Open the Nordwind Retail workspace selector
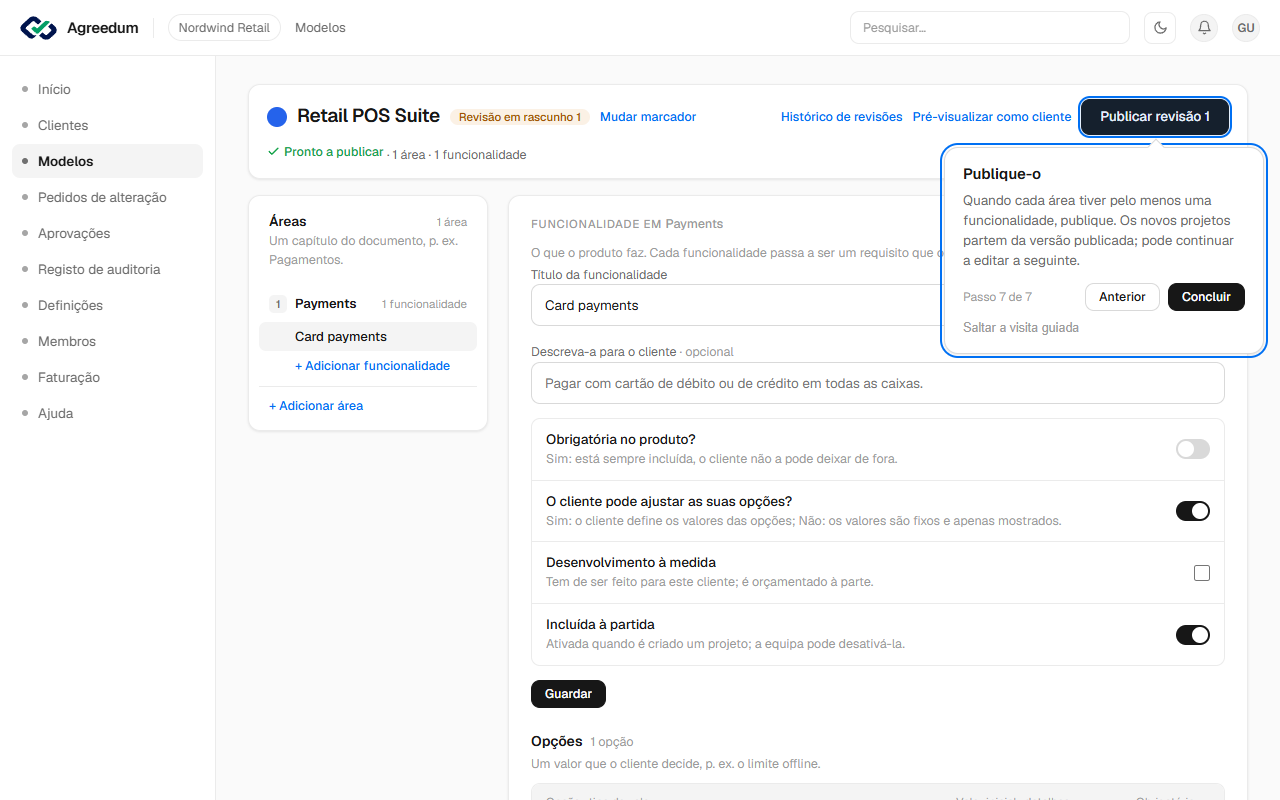This screenshot has width=1280, height=800. click(224, 28)
